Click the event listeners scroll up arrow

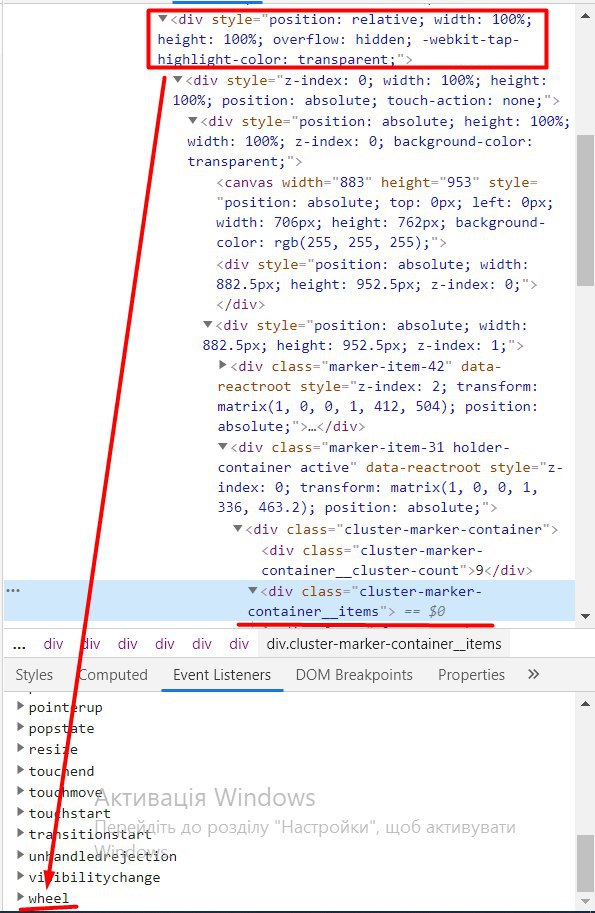585,703
